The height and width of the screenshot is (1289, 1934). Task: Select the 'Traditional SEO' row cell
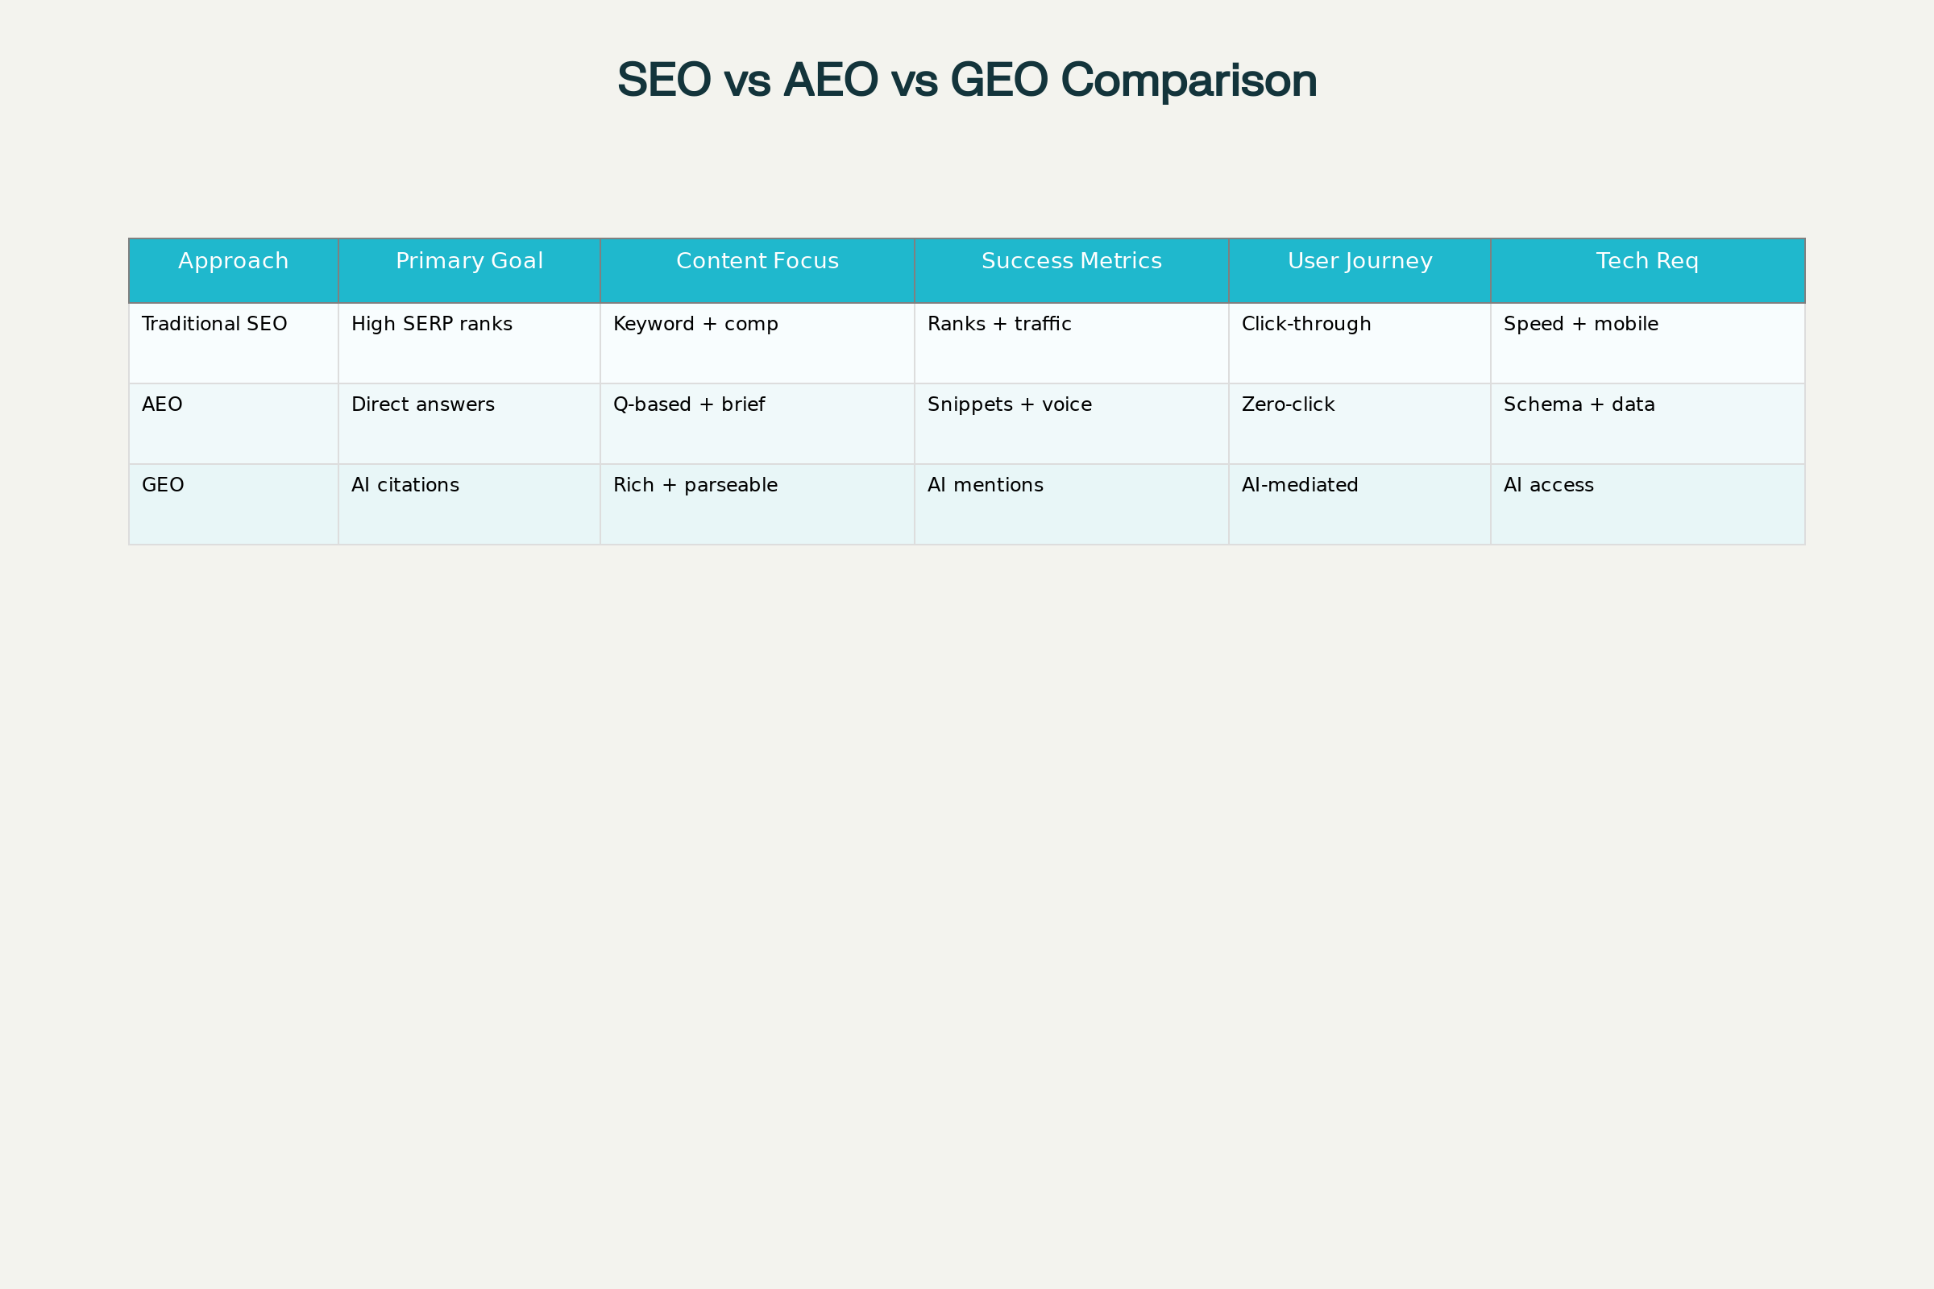215,324
